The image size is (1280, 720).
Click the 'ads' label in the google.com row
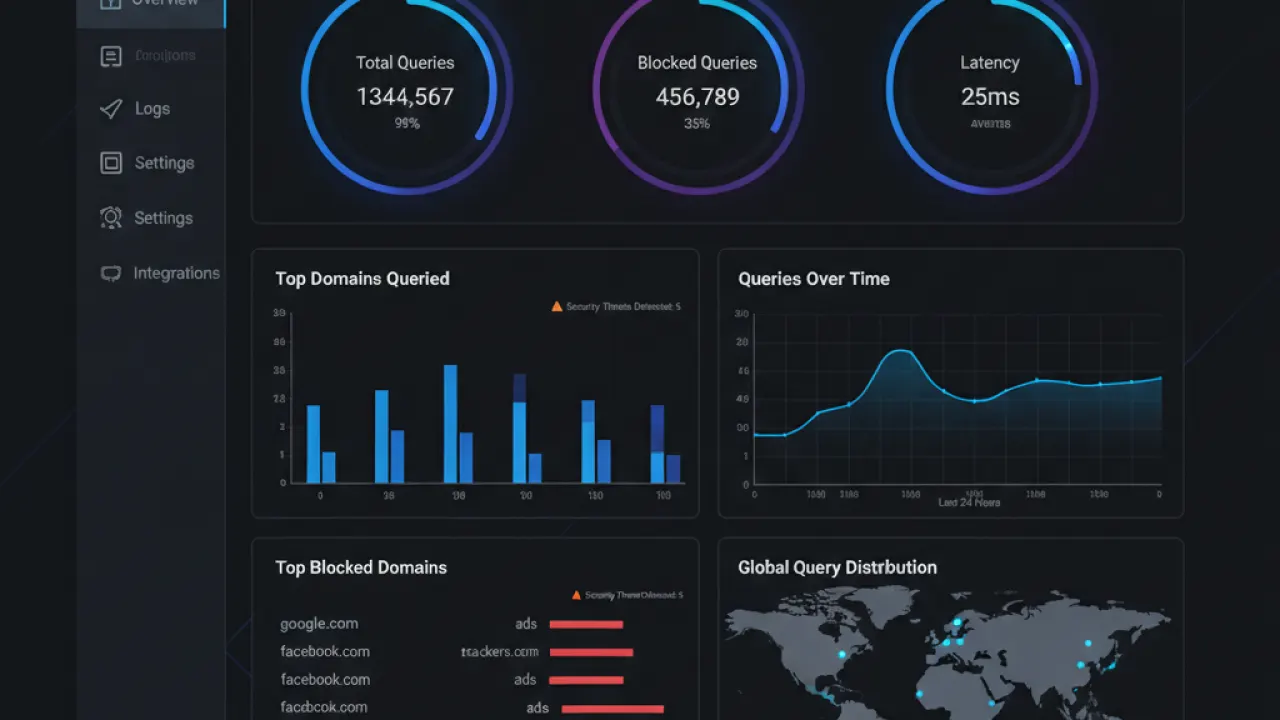pos(526,624)
